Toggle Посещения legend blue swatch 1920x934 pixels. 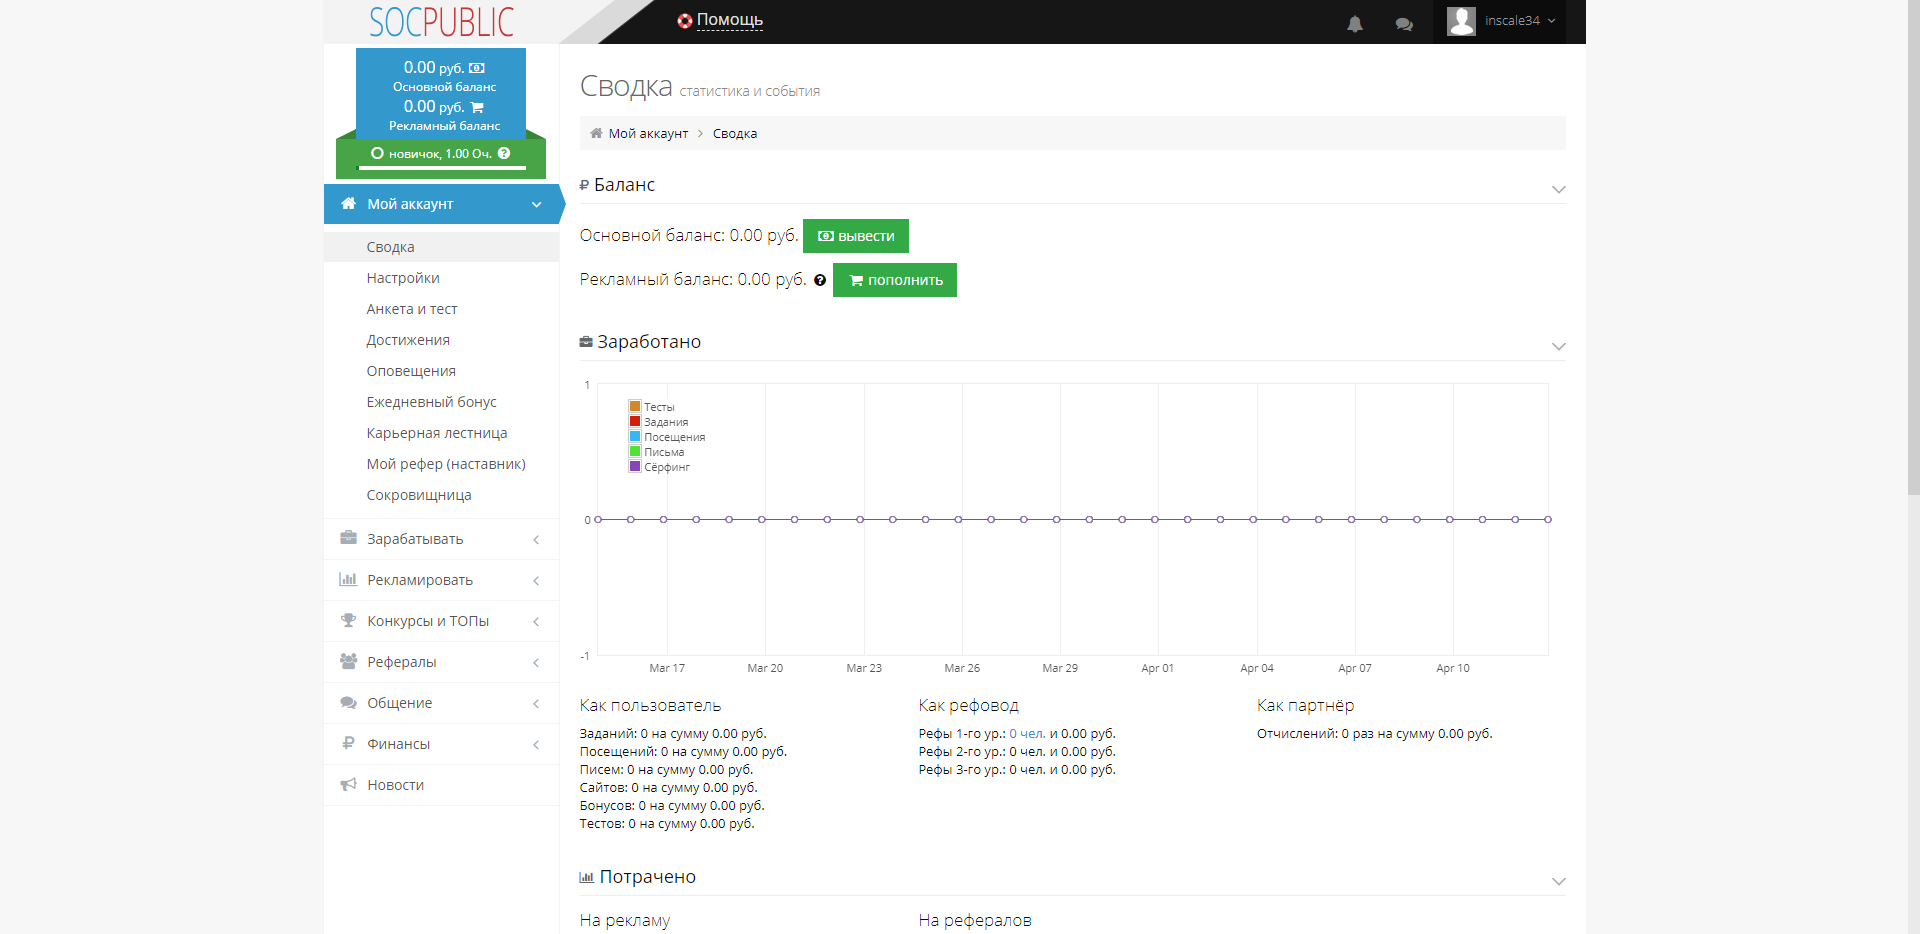coord(635,436)
